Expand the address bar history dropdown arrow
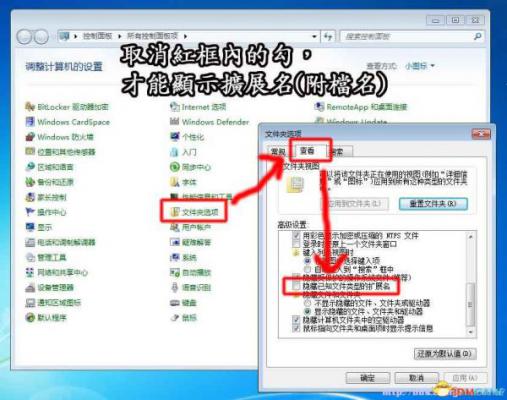 click(314, 36)
